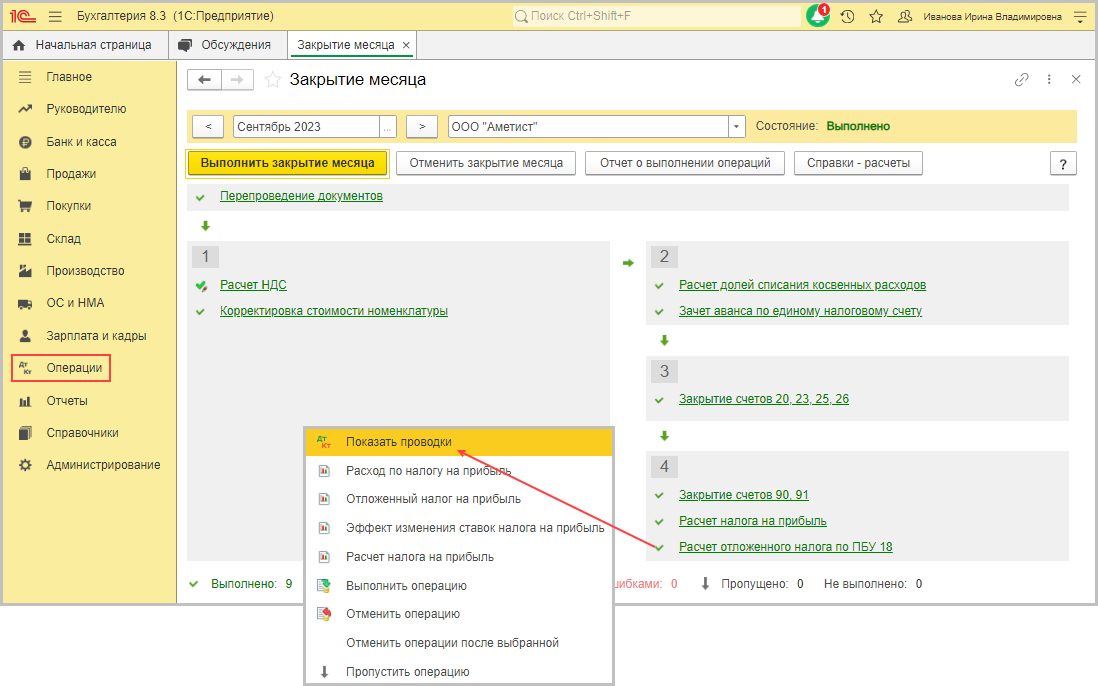This screenshot has width=1098, height=686.
Task: Click the notifications bell icon
Action: [x=817, y=17]
